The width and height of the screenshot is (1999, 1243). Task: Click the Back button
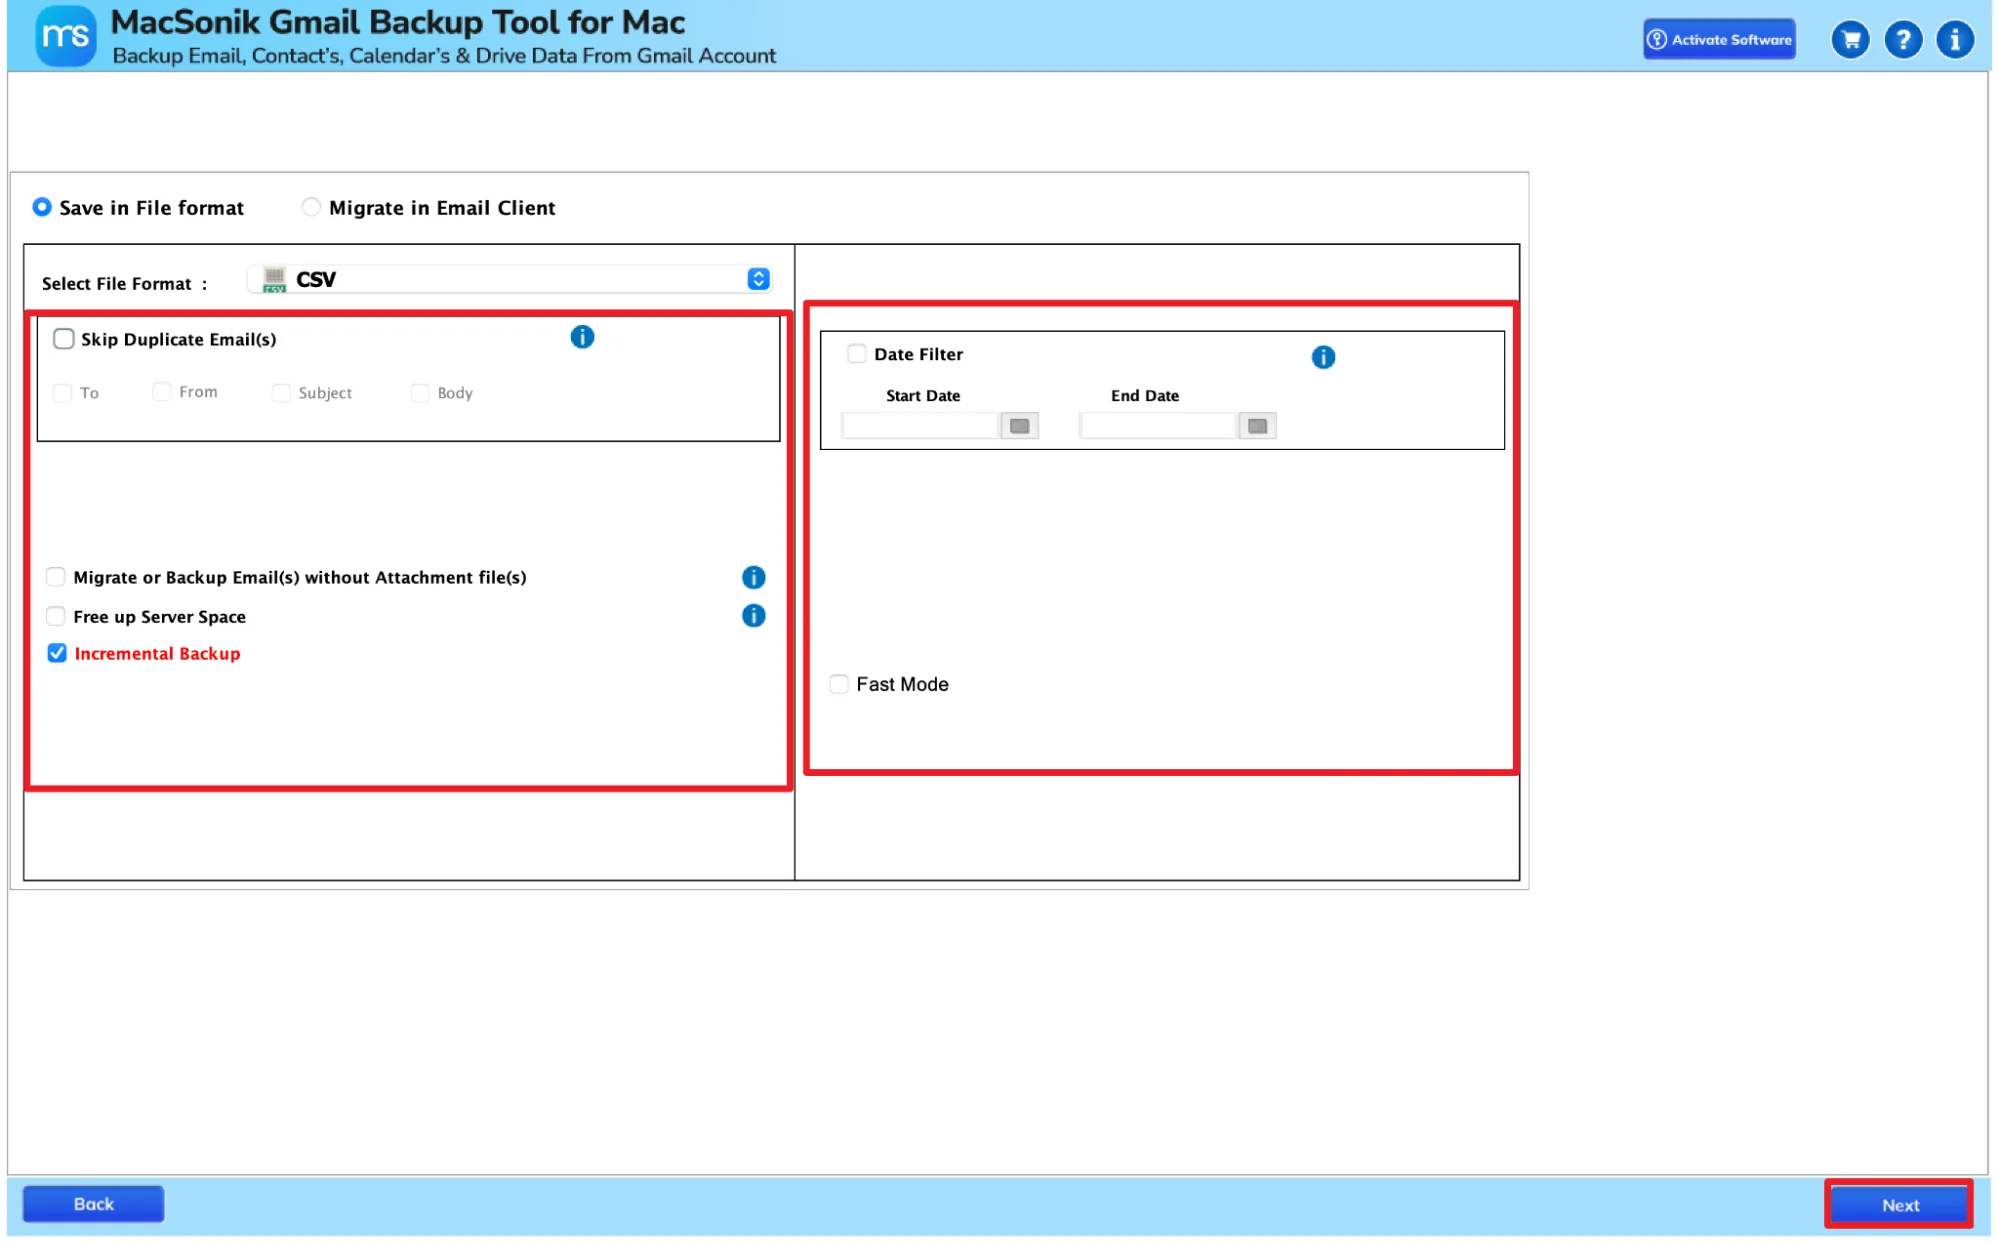pyautogui.click(x=93, y=1204)
